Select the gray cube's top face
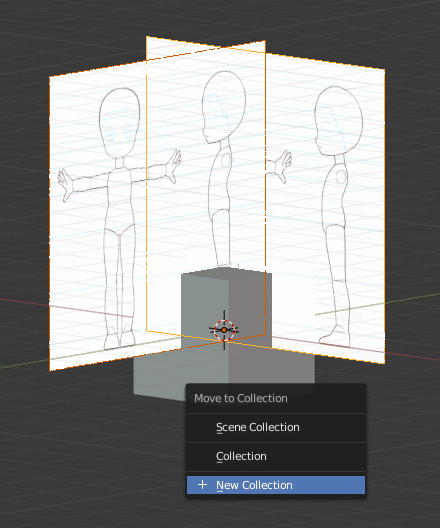Viewport: 440px width, 528px height. click(x=226, y=271)
